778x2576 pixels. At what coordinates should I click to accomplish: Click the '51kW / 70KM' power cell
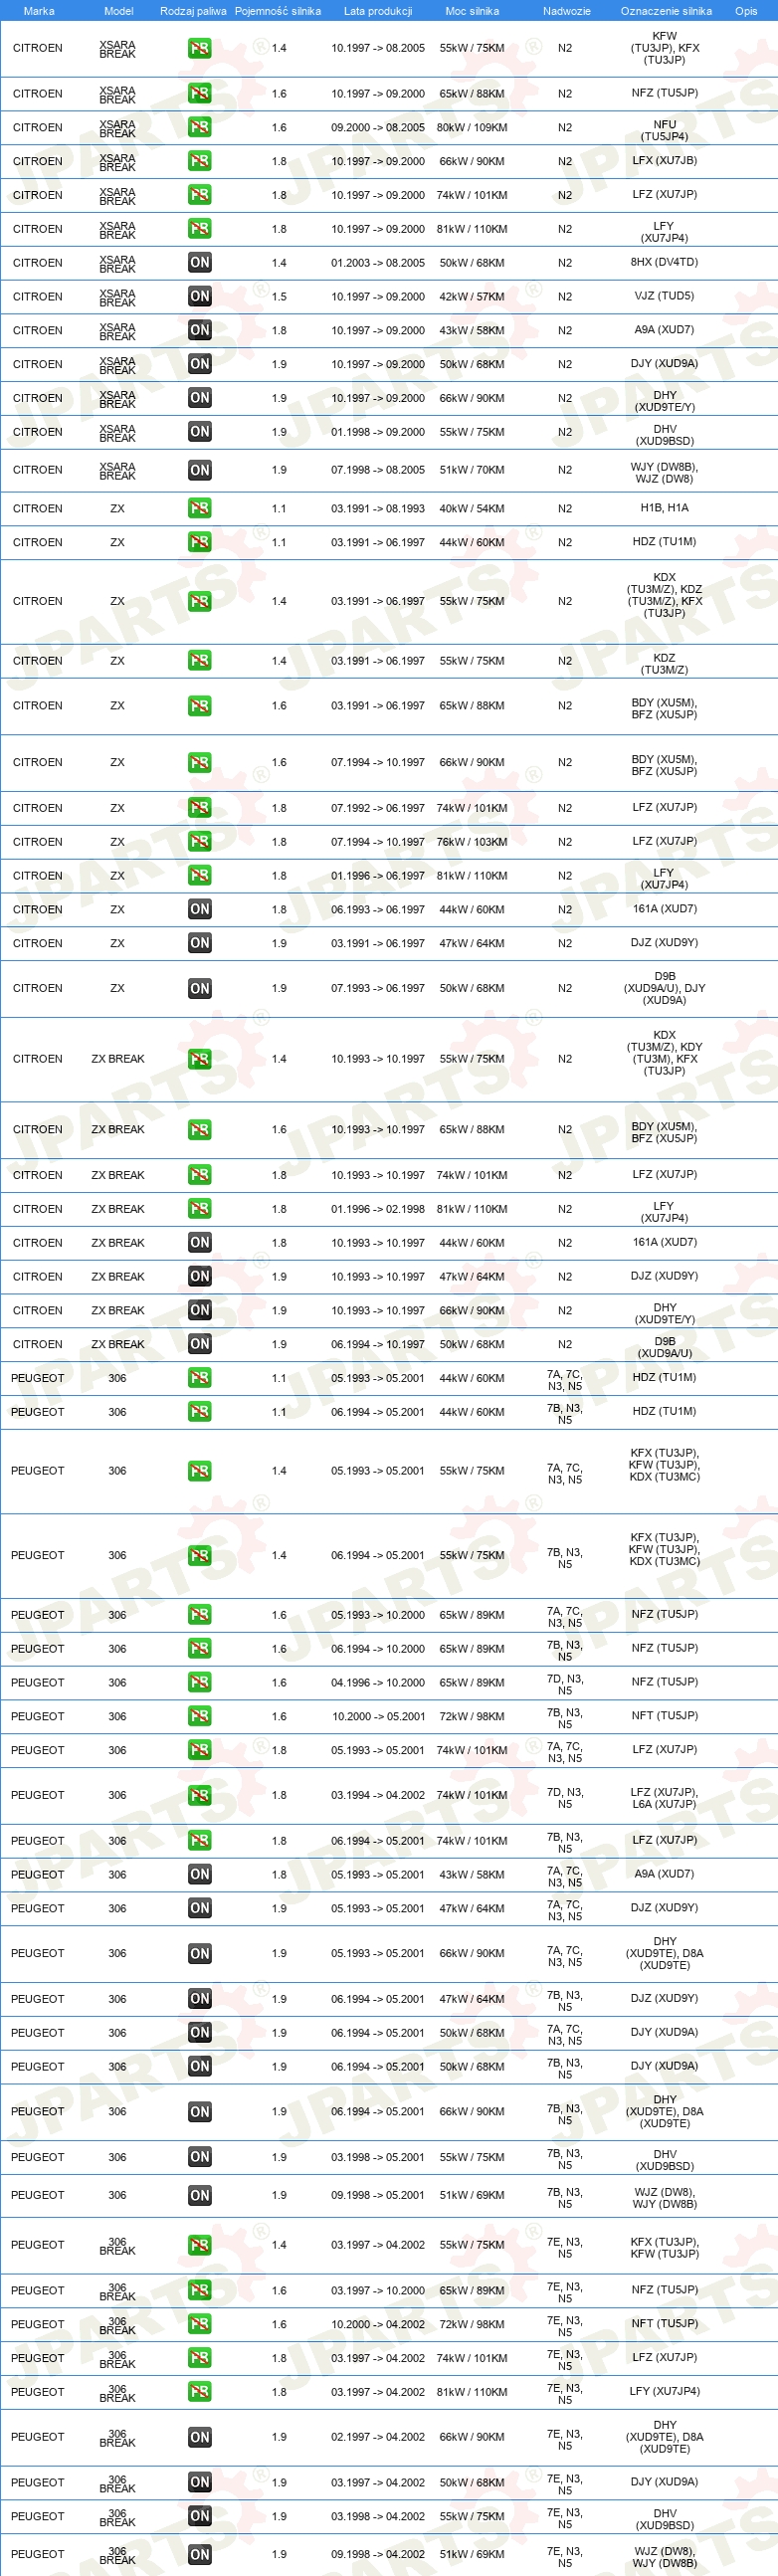point(472,470)
